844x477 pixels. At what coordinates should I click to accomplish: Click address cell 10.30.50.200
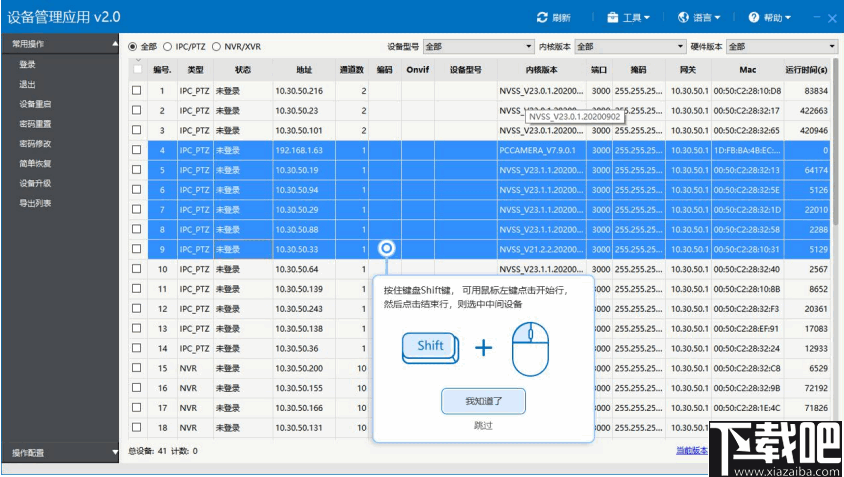(304, 368)
